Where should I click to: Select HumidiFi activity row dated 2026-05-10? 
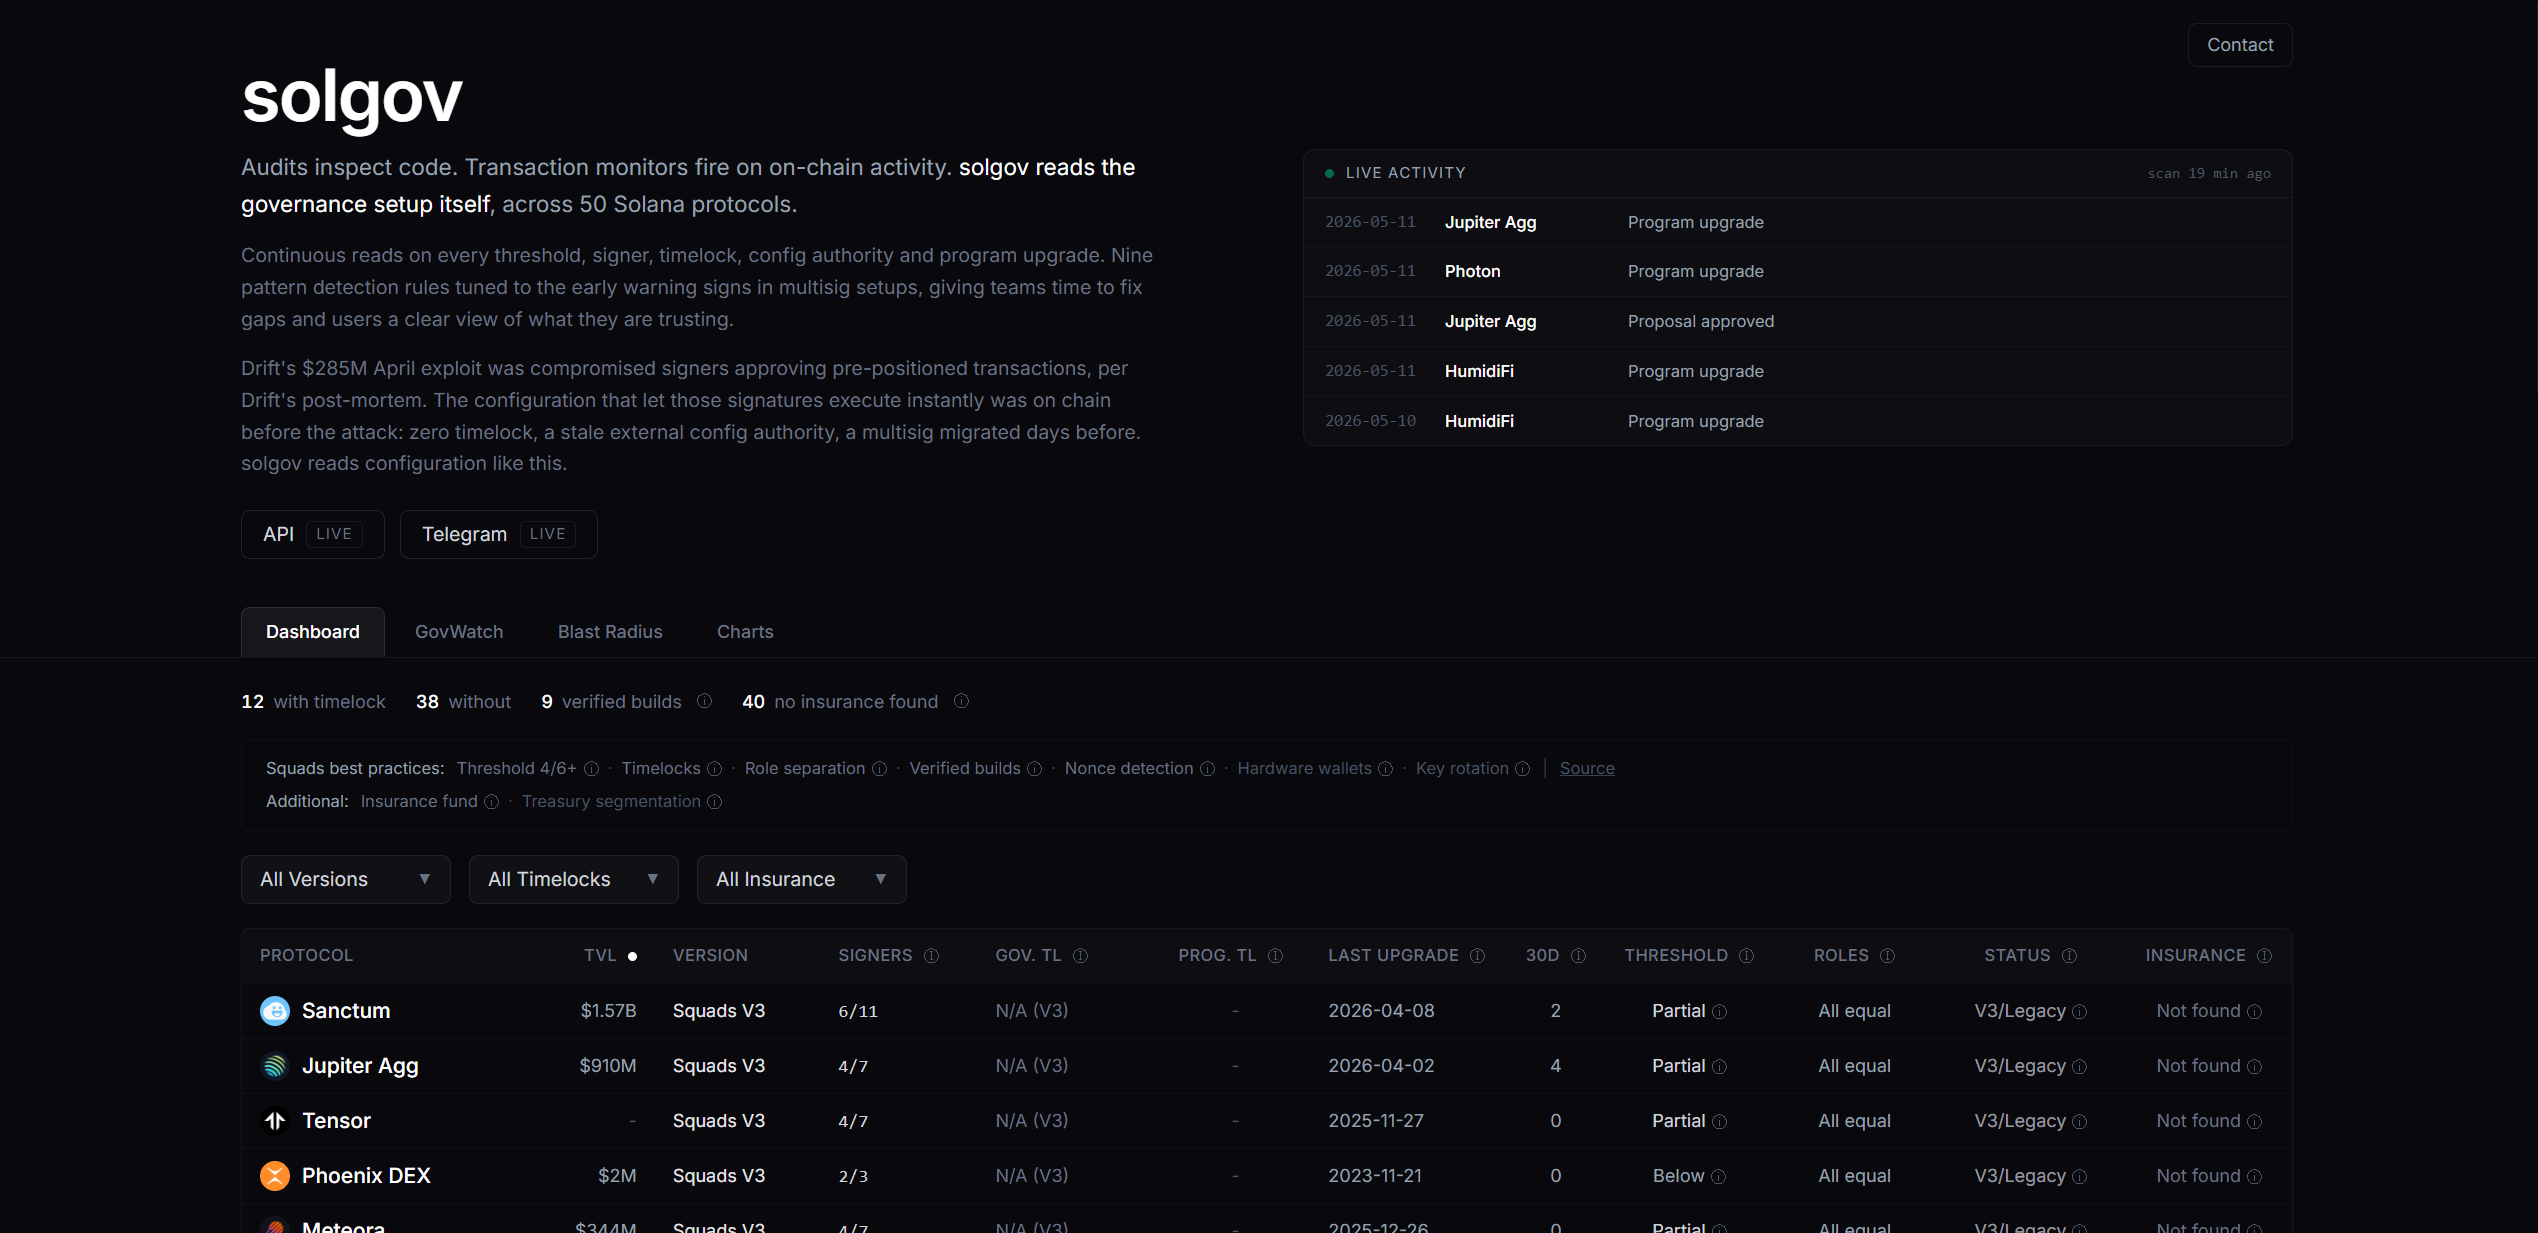[1797, 421]
